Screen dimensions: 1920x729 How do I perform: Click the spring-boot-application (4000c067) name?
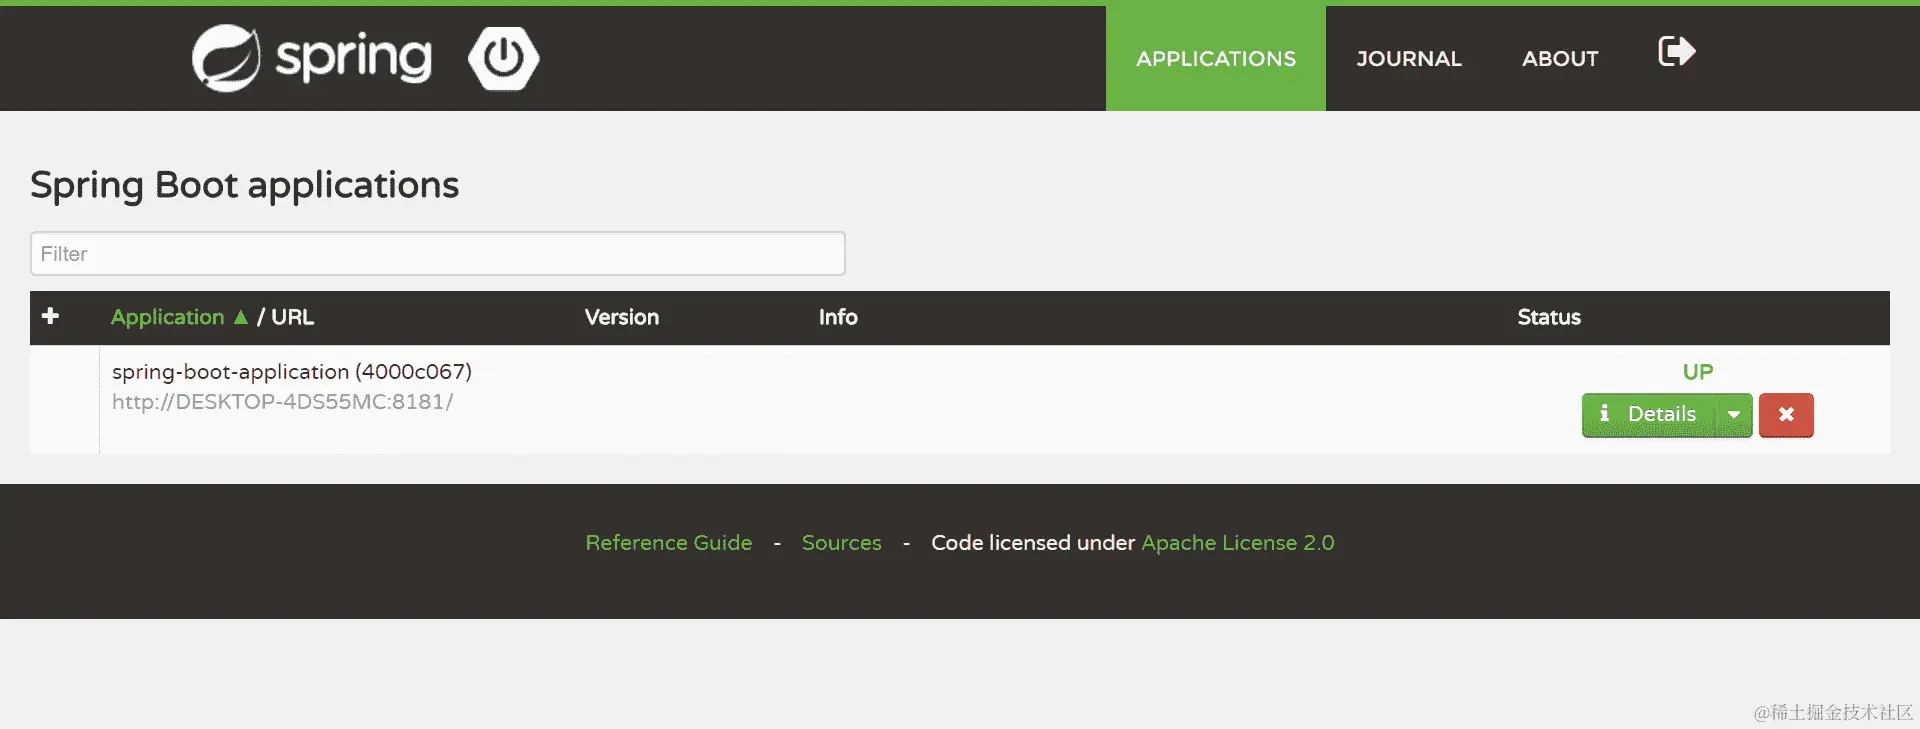pyautogui.click(x=292, y=372)
